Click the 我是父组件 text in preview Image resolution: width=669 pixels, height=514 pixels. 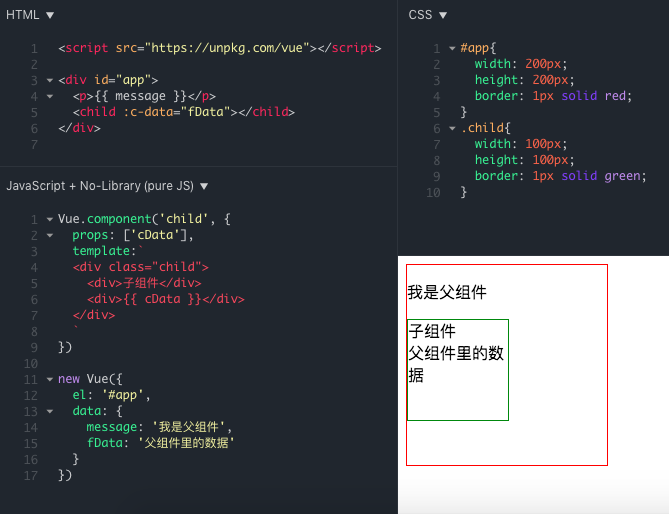[x=447, y=292]
